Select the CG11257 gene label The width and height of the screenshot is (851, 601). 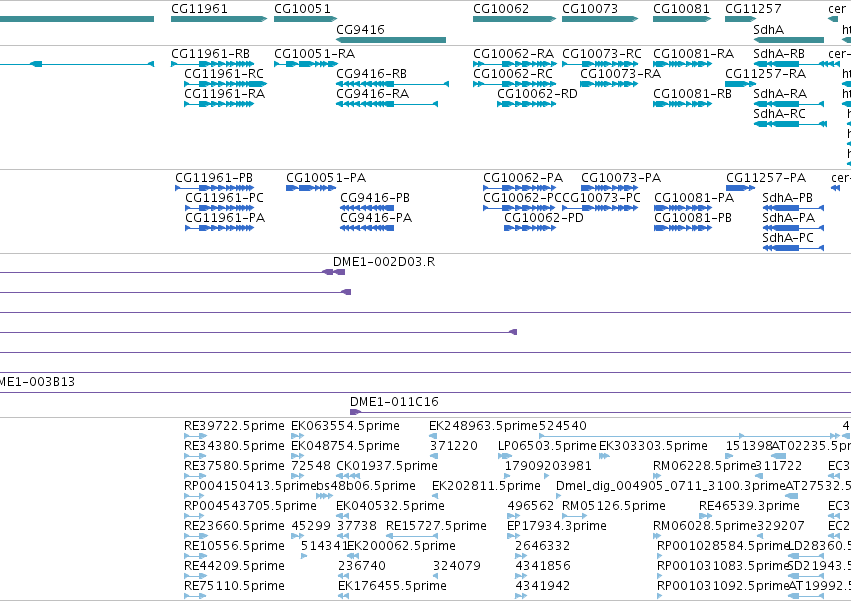coord(753,9)
